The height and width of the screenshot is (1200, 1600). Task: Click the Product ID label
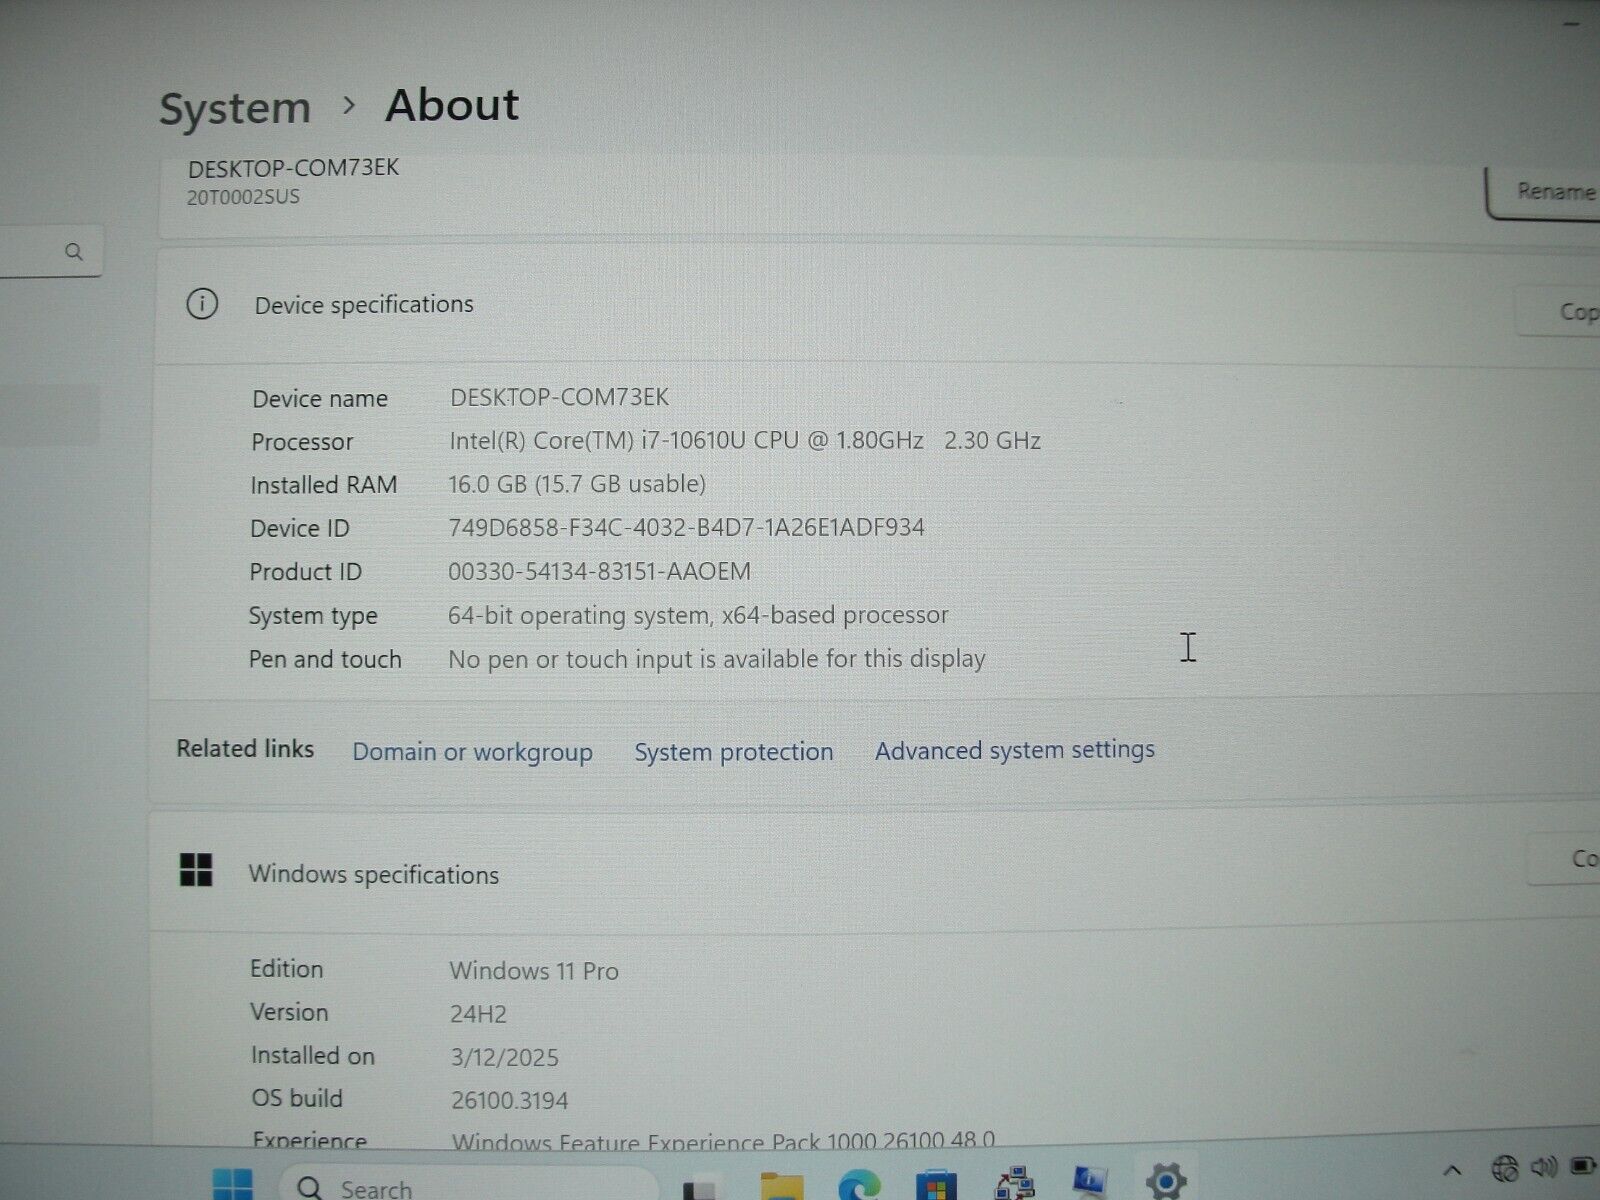305,572
